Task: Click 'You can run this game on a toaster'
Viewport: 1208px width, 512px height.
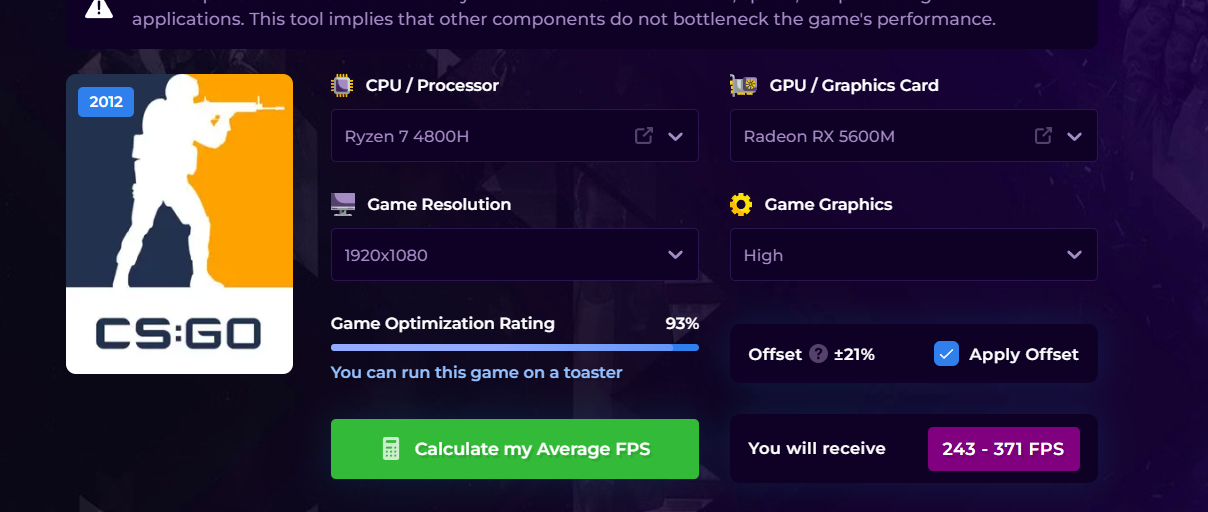Action: [x=476, y=373]
